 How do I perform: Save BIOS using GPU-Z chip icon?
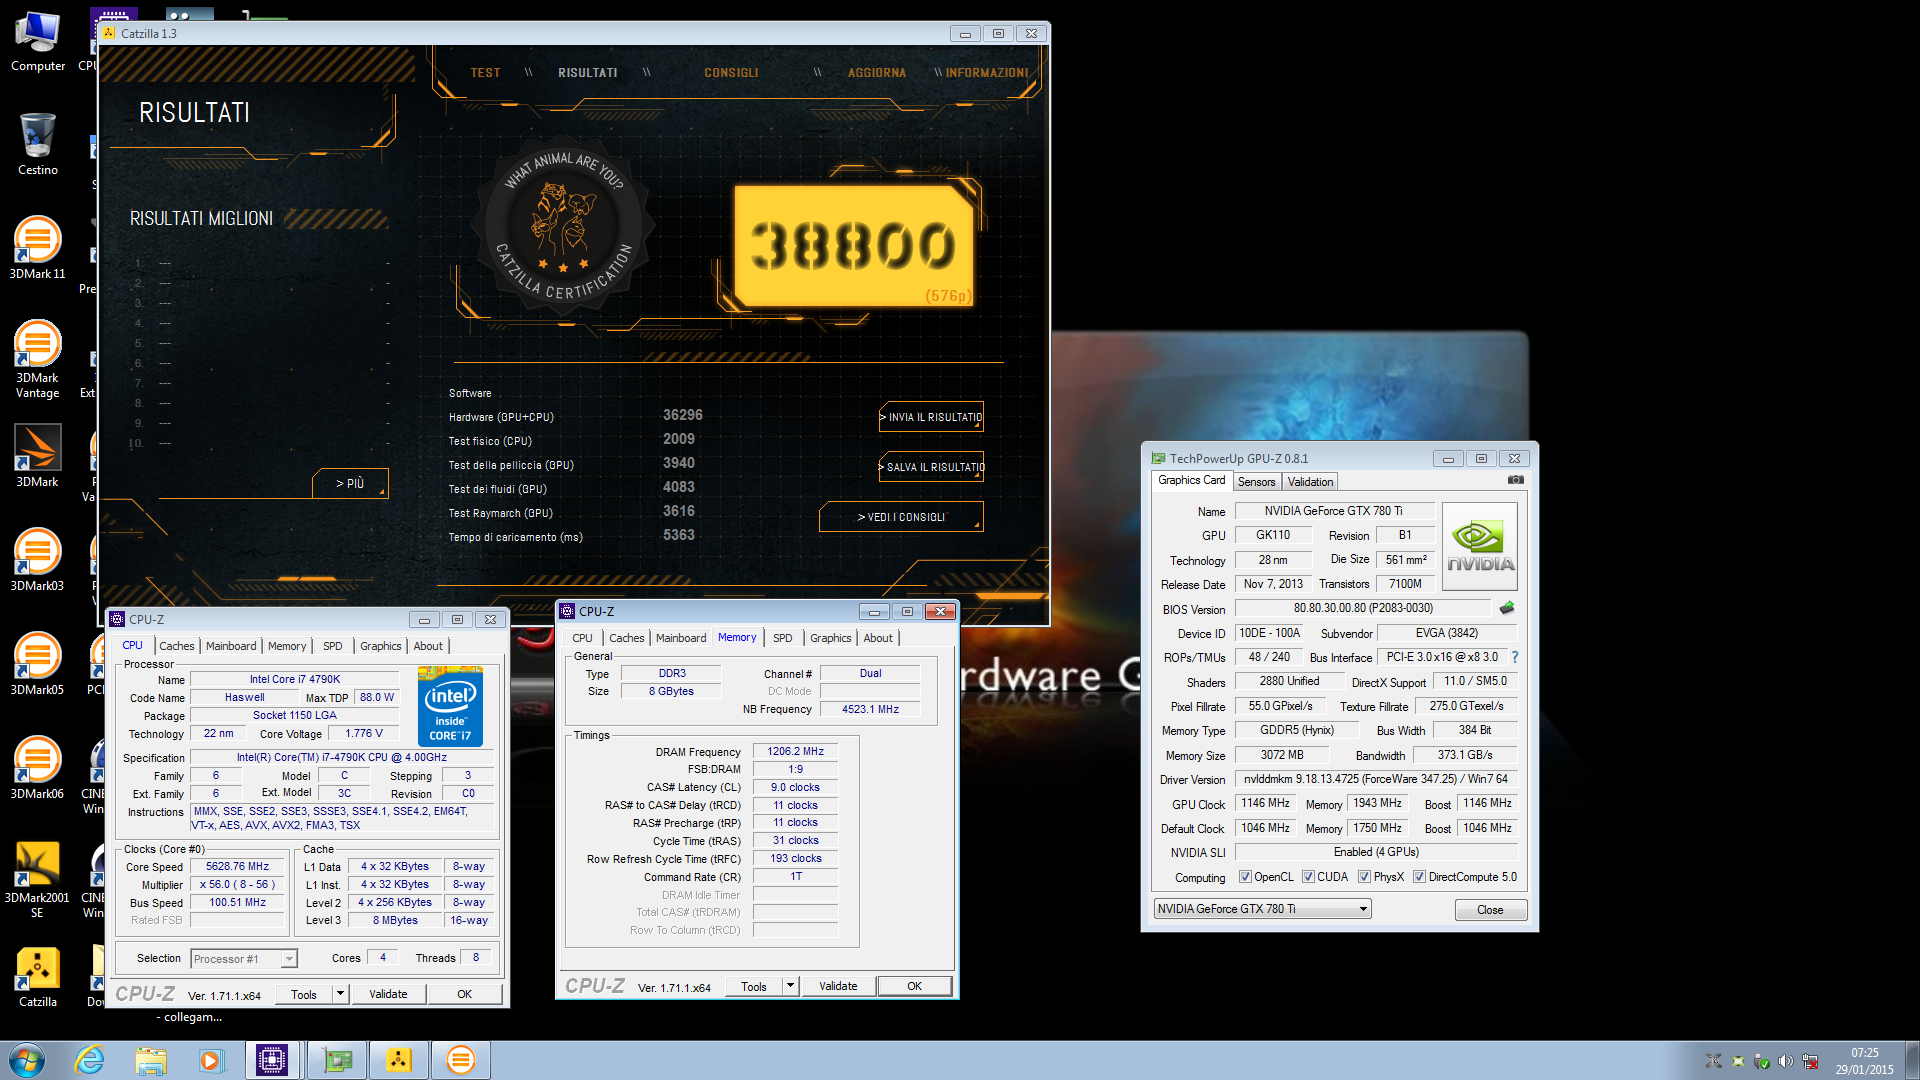(x=1507, y=608)
